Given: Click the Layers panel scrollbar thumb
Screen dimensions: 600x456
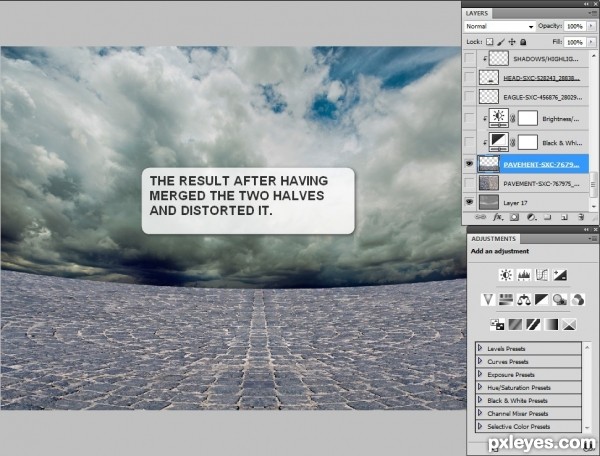Looking at the screenshot, I should coord(593,185).
